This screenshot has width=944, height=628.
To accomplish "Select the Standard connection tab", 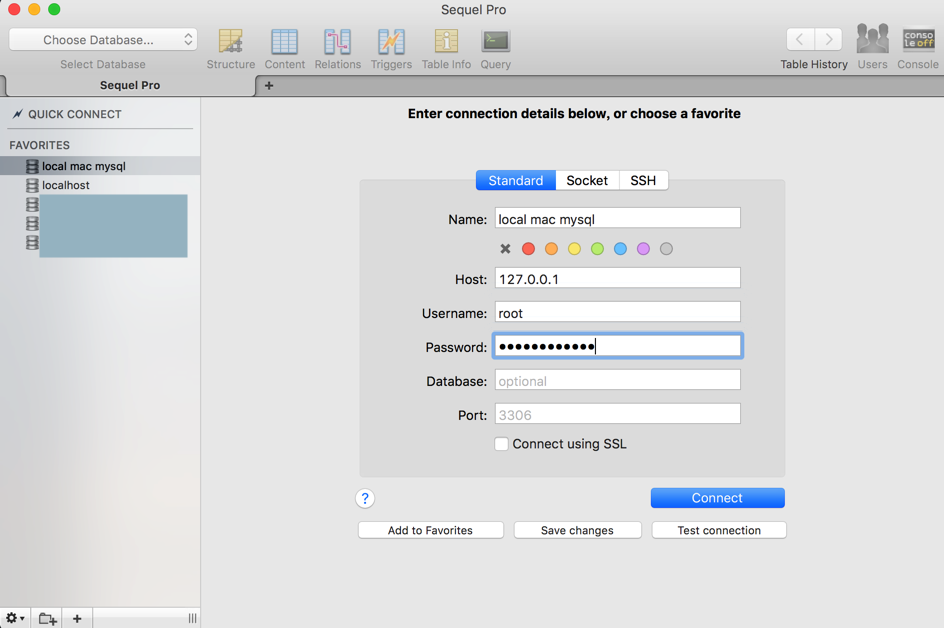I will 516,181.
